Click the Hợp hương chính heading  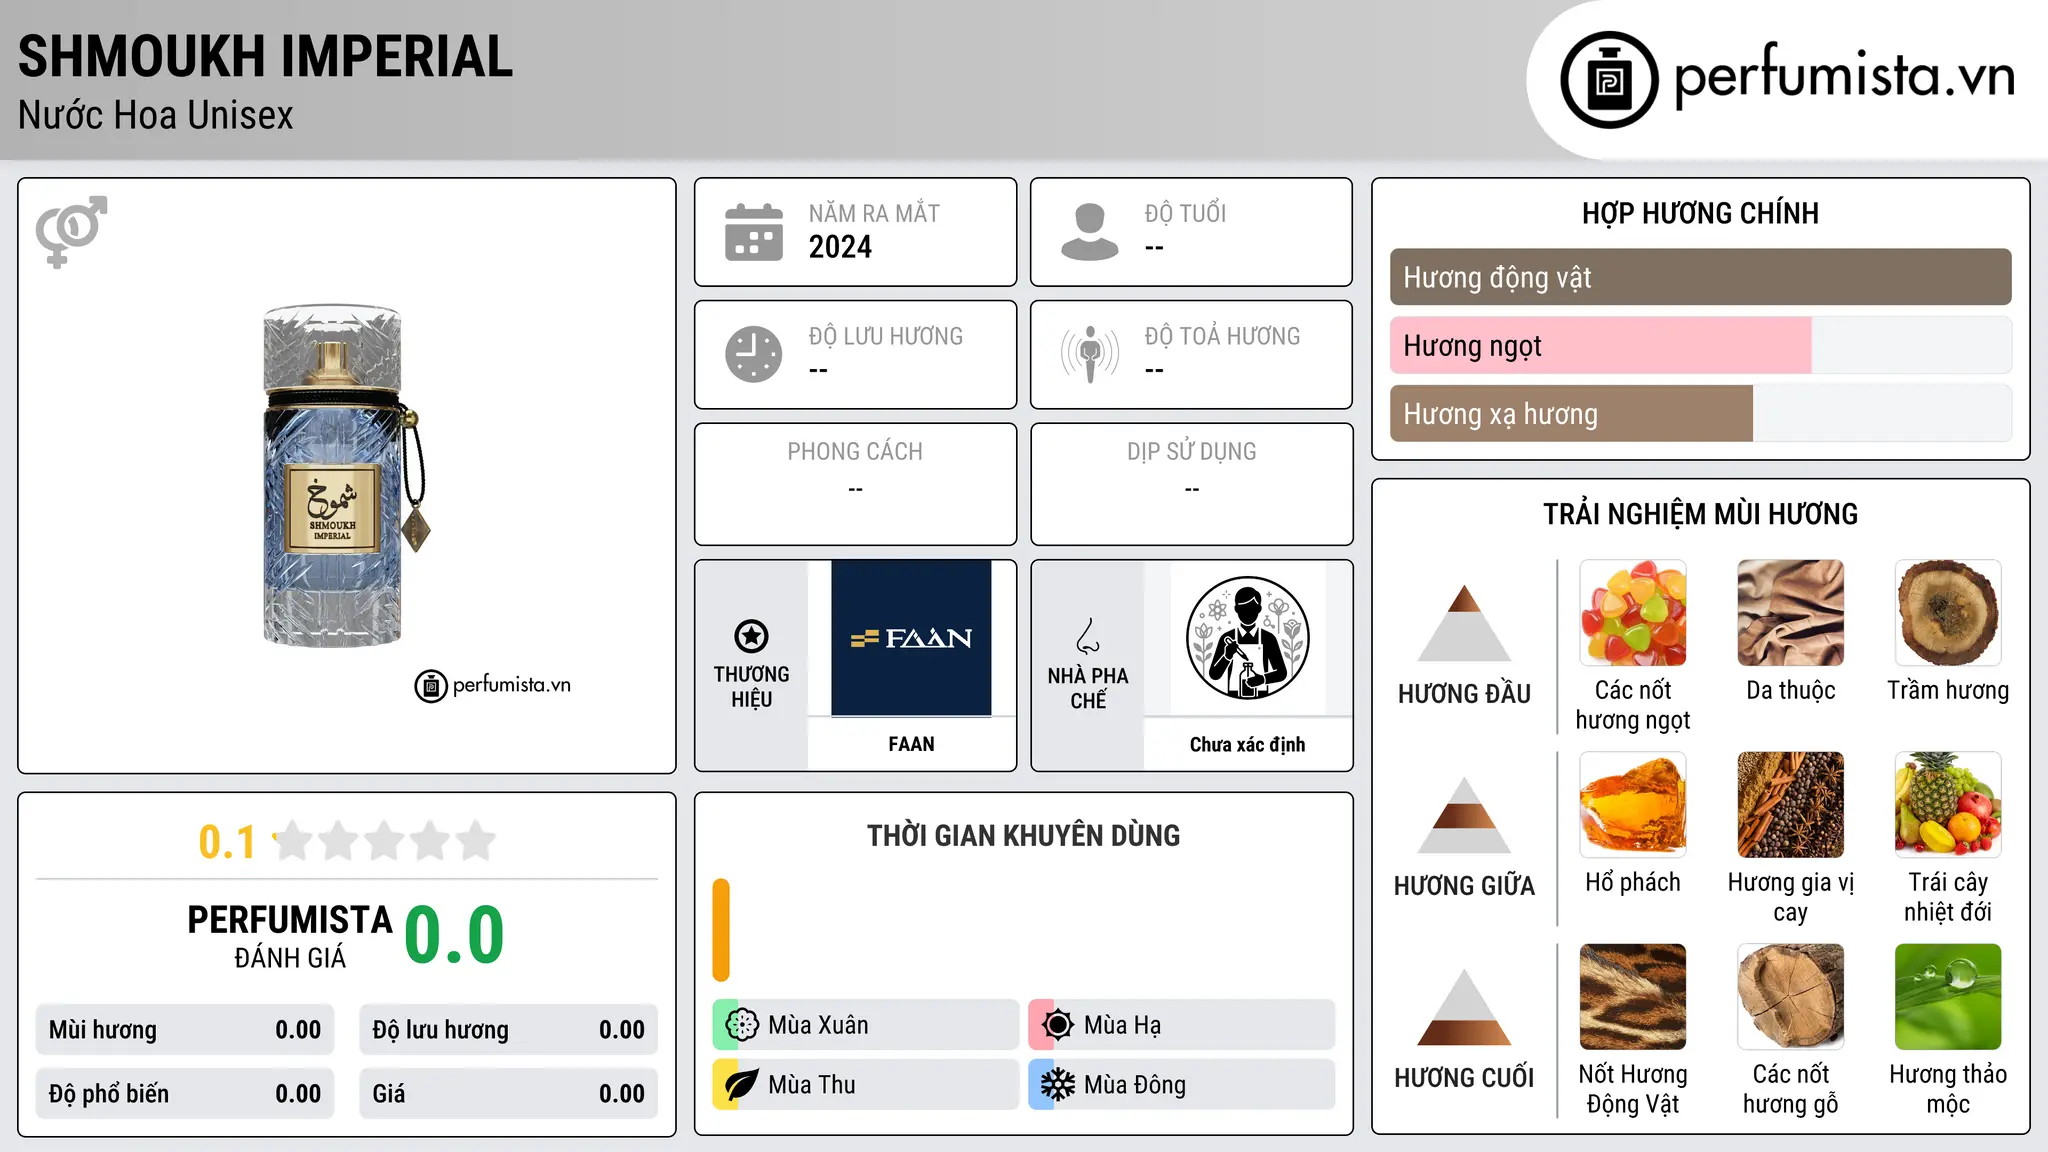[x=1700, y=213]
